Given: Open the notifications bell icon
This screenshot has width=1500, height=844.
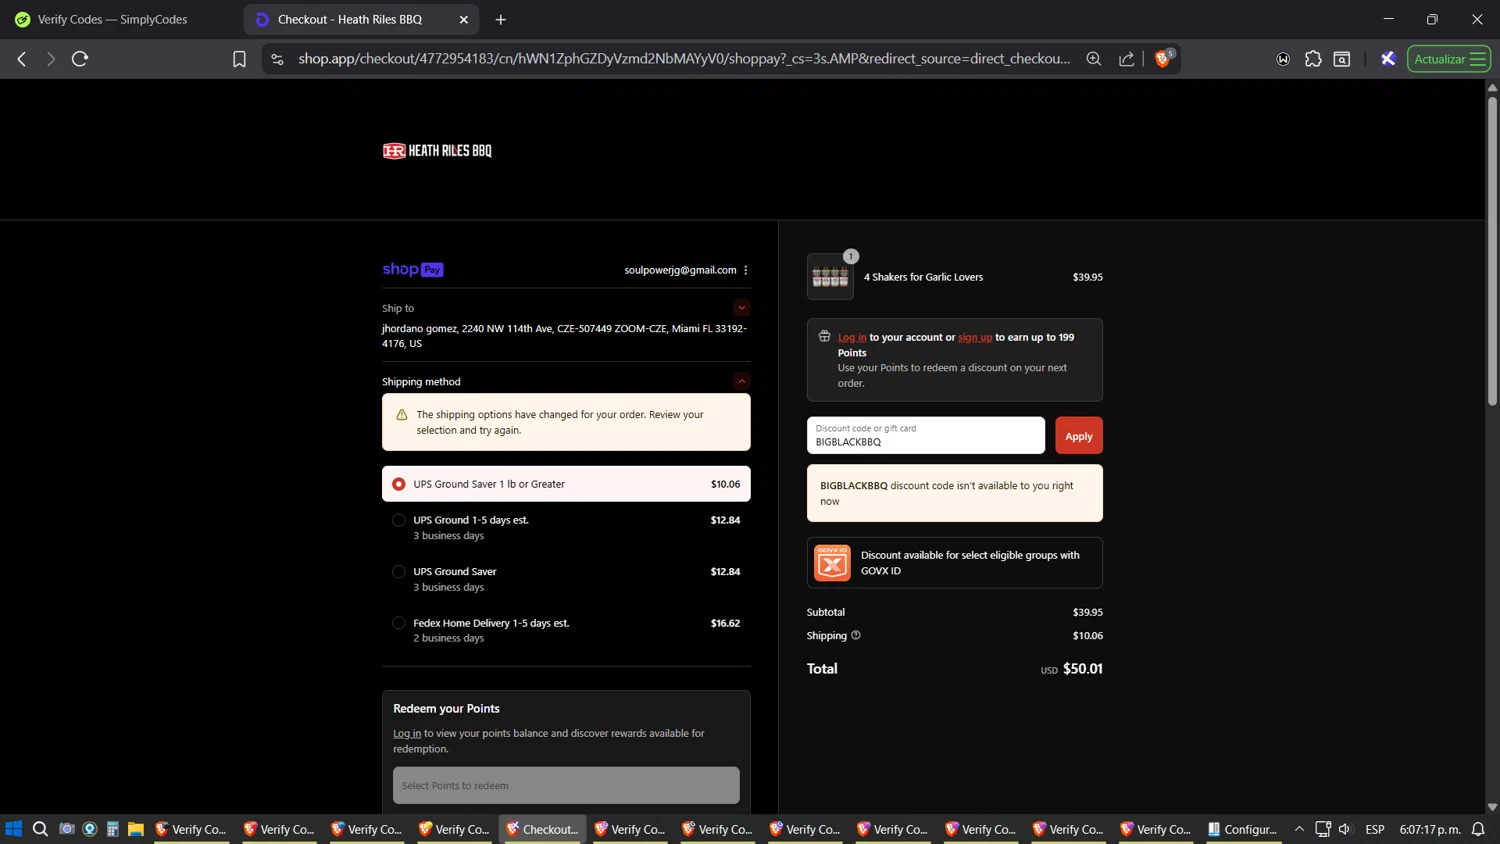Looking at the screenshot, I should [x=1478, y=829].
